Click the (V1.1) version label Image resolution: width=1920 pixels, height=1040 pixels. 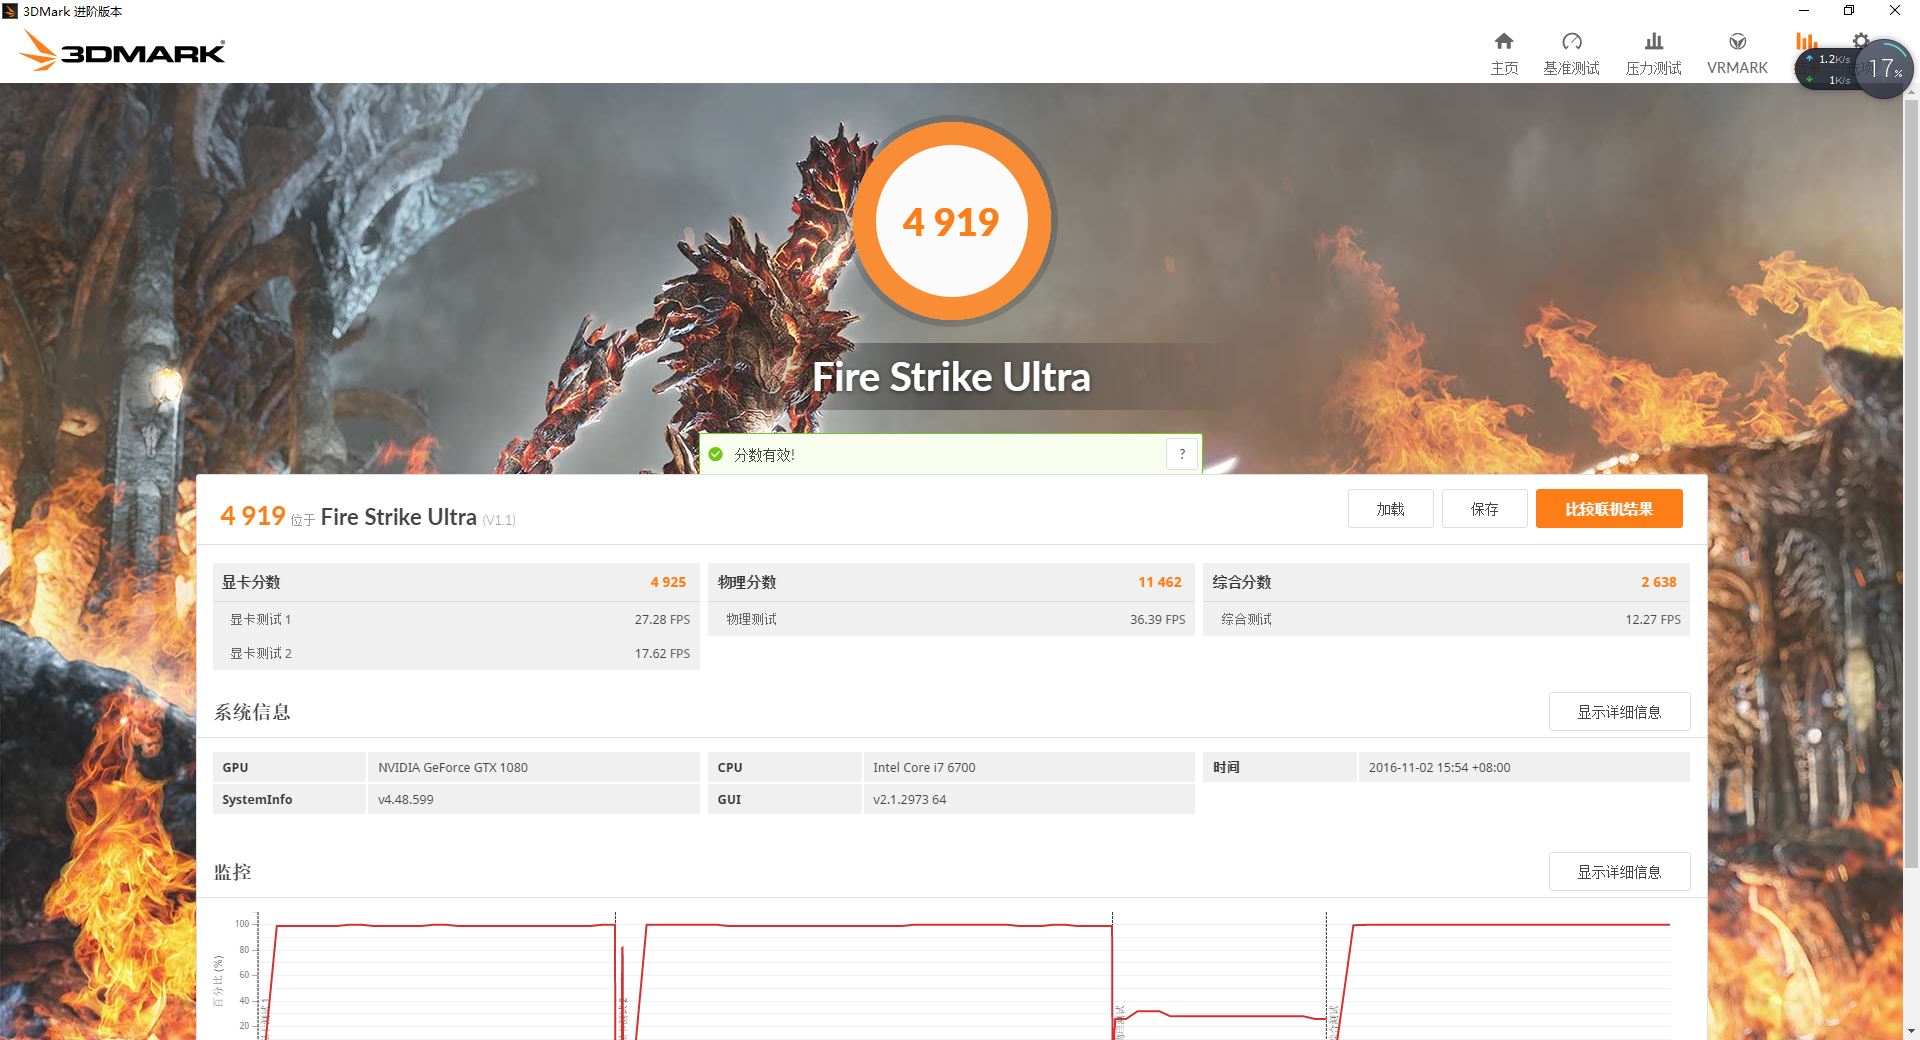498,520
